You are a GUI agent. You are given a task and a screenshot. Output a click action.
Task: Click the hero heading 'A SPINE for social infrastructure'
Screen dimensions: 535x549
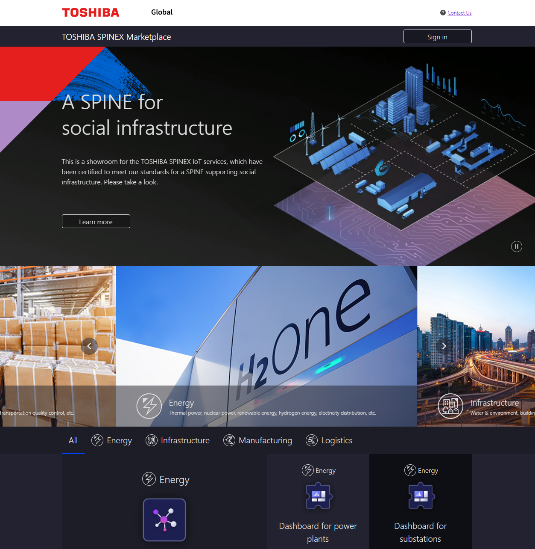click(147, 115)
